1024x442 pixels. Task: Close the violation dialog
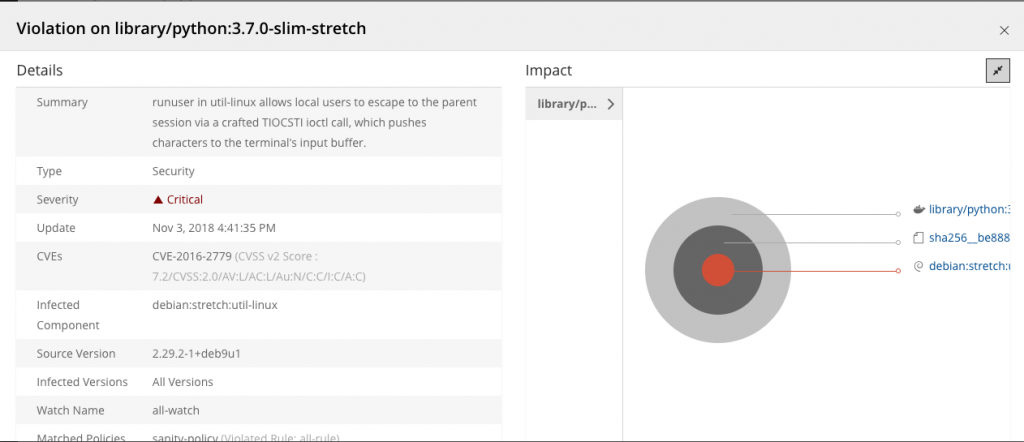pyautogui.click(x=1004, y=31)
